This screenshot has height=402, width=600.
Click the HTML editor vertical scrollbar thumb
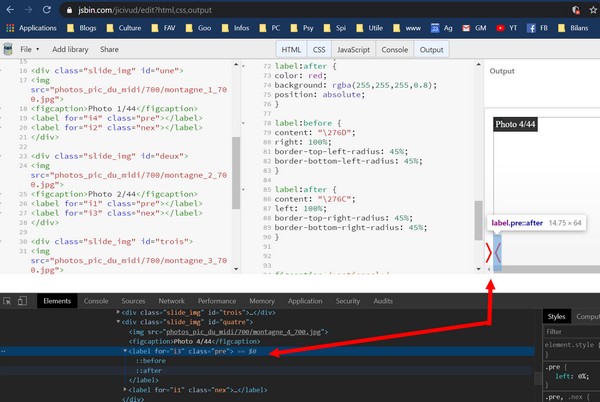[x=236, y=173]
